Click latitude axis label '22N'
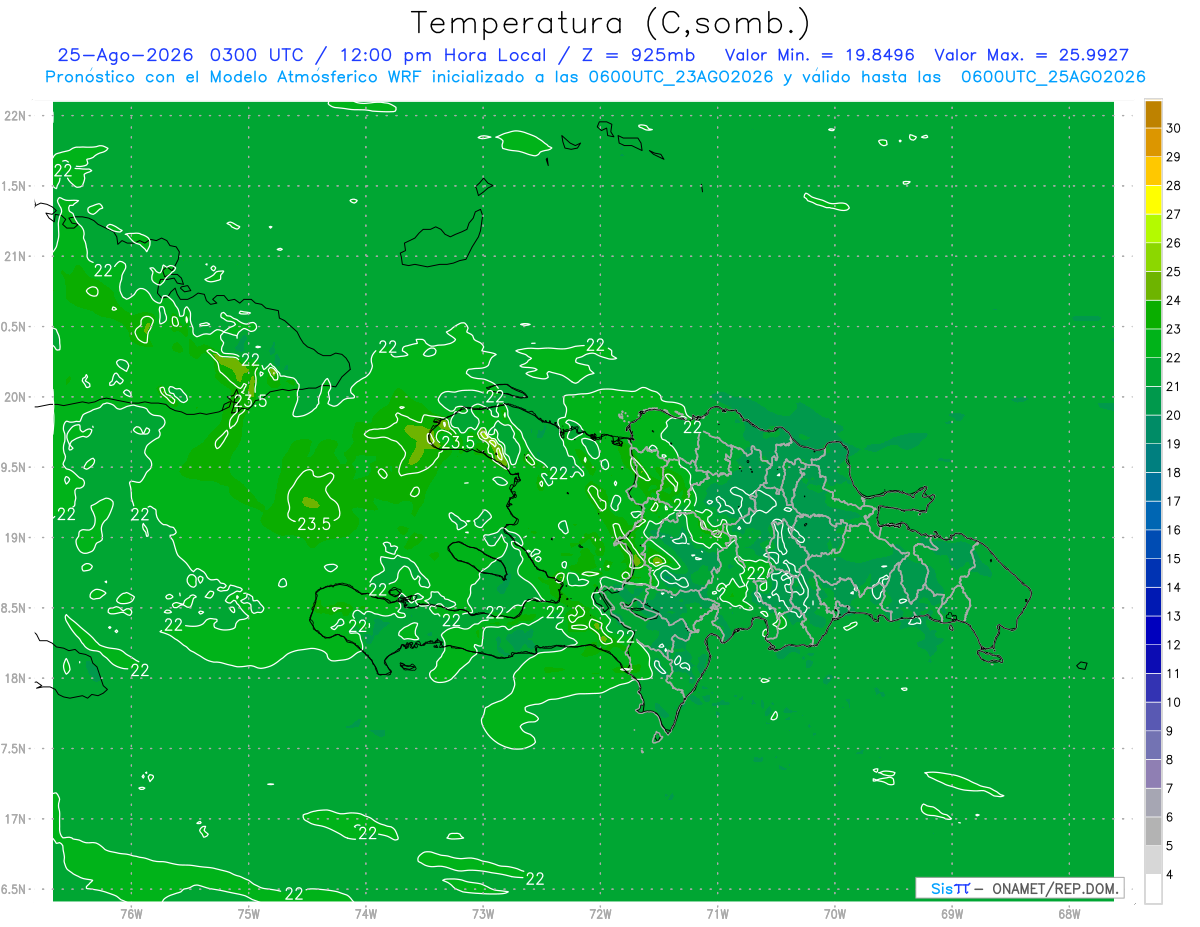The height and width of the screenshot is (927, 1200). click(17, 116)
